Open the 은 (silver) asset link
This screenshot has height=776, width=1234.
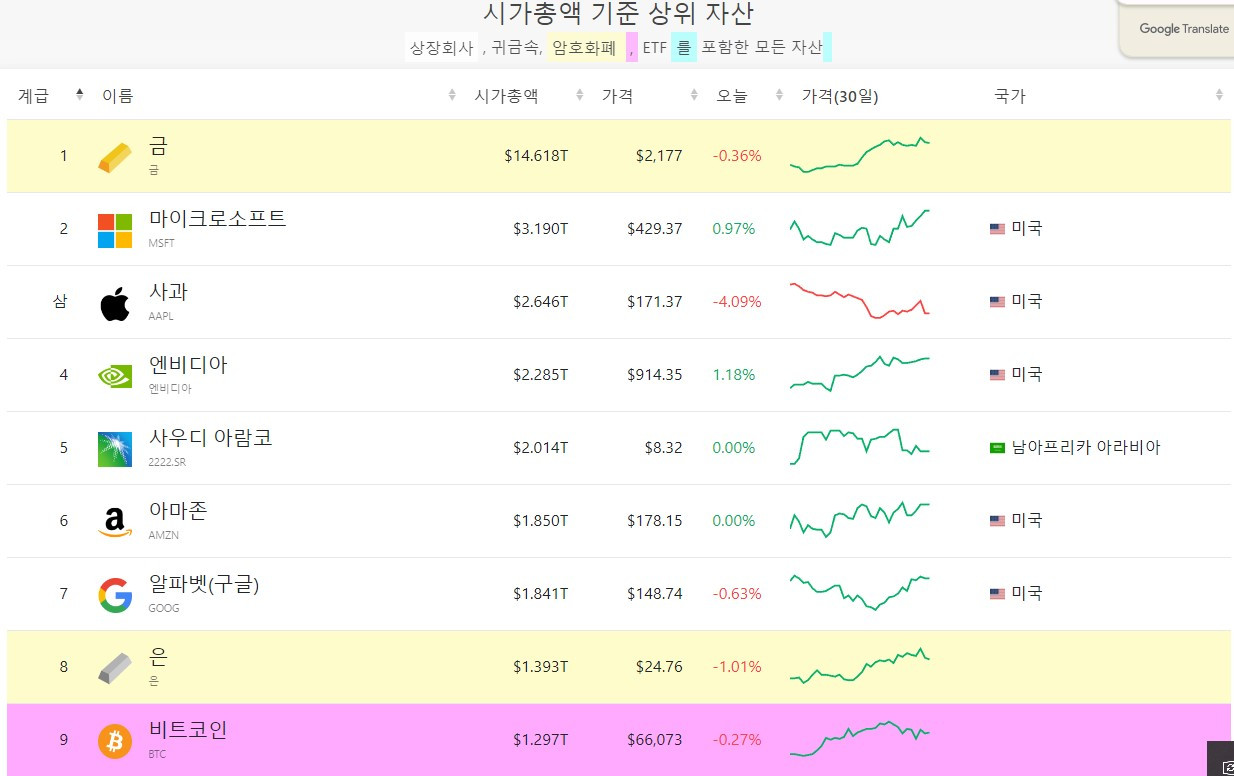coord(158,657)
